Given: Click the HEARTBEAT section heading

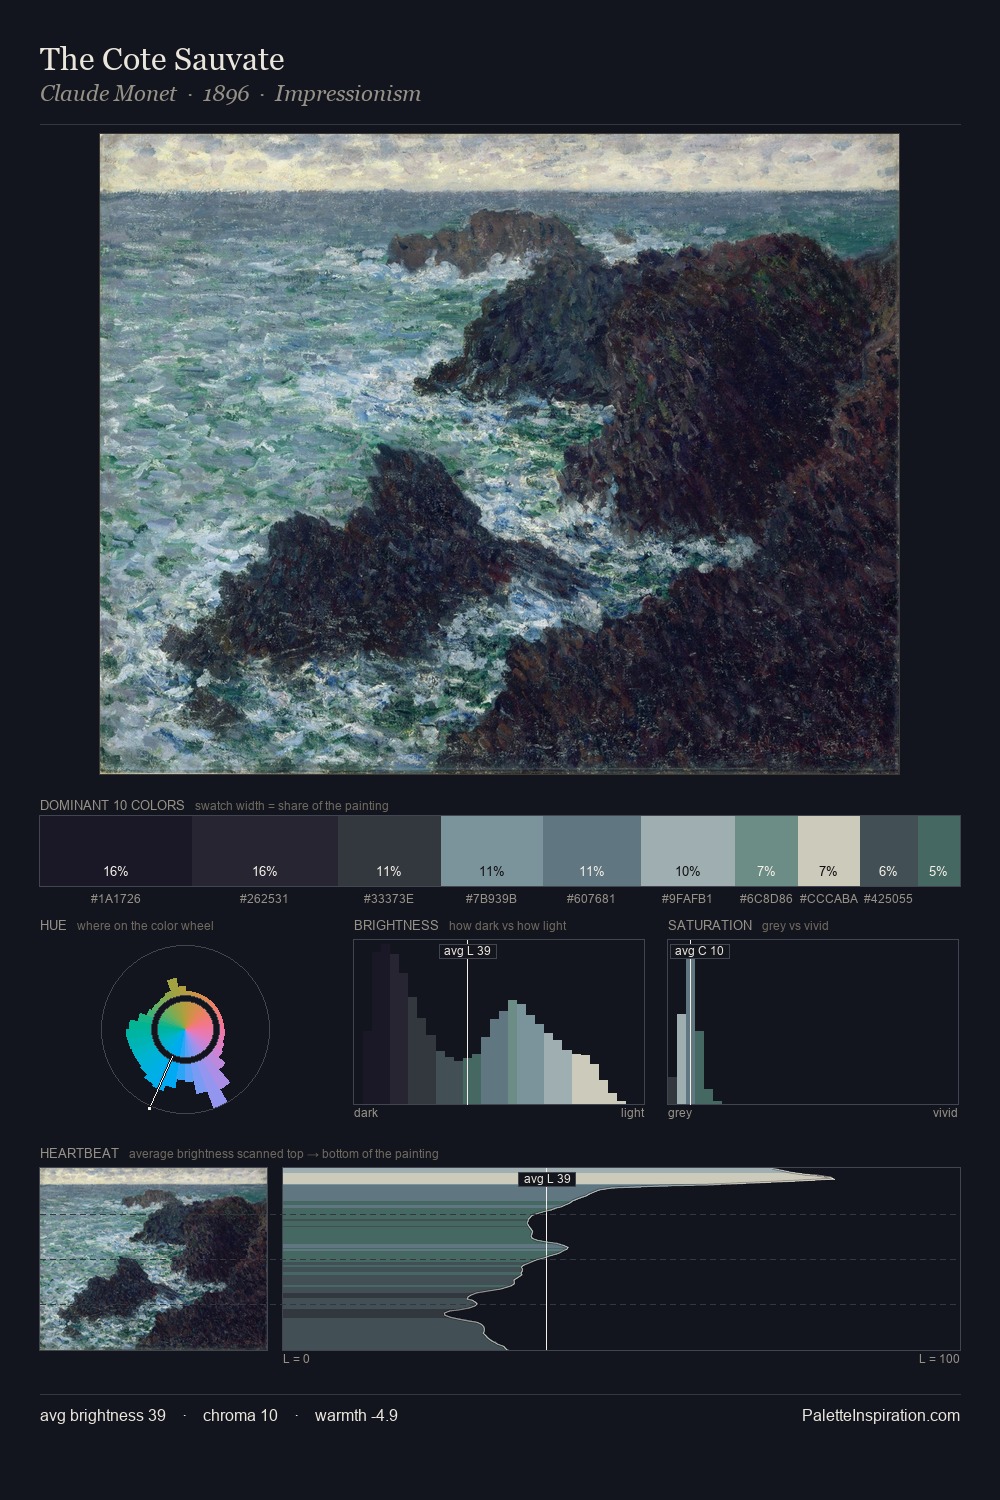Looking at the screenshot, I should (79, 1153).
